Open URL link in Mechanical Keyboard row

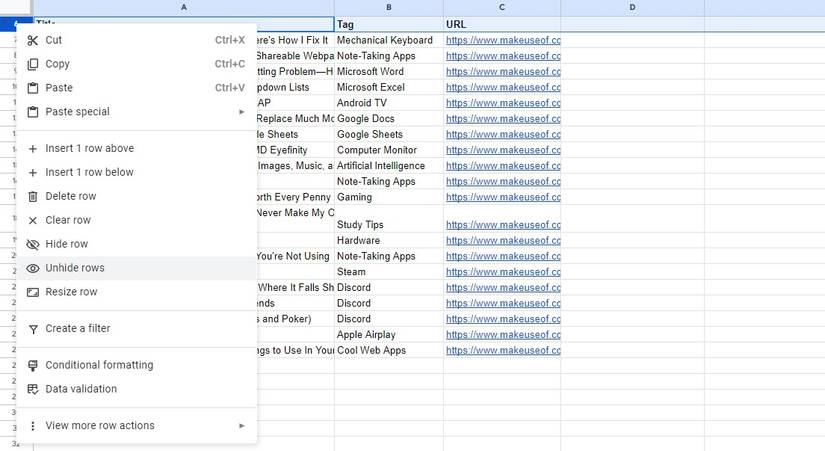pos(503,40)
